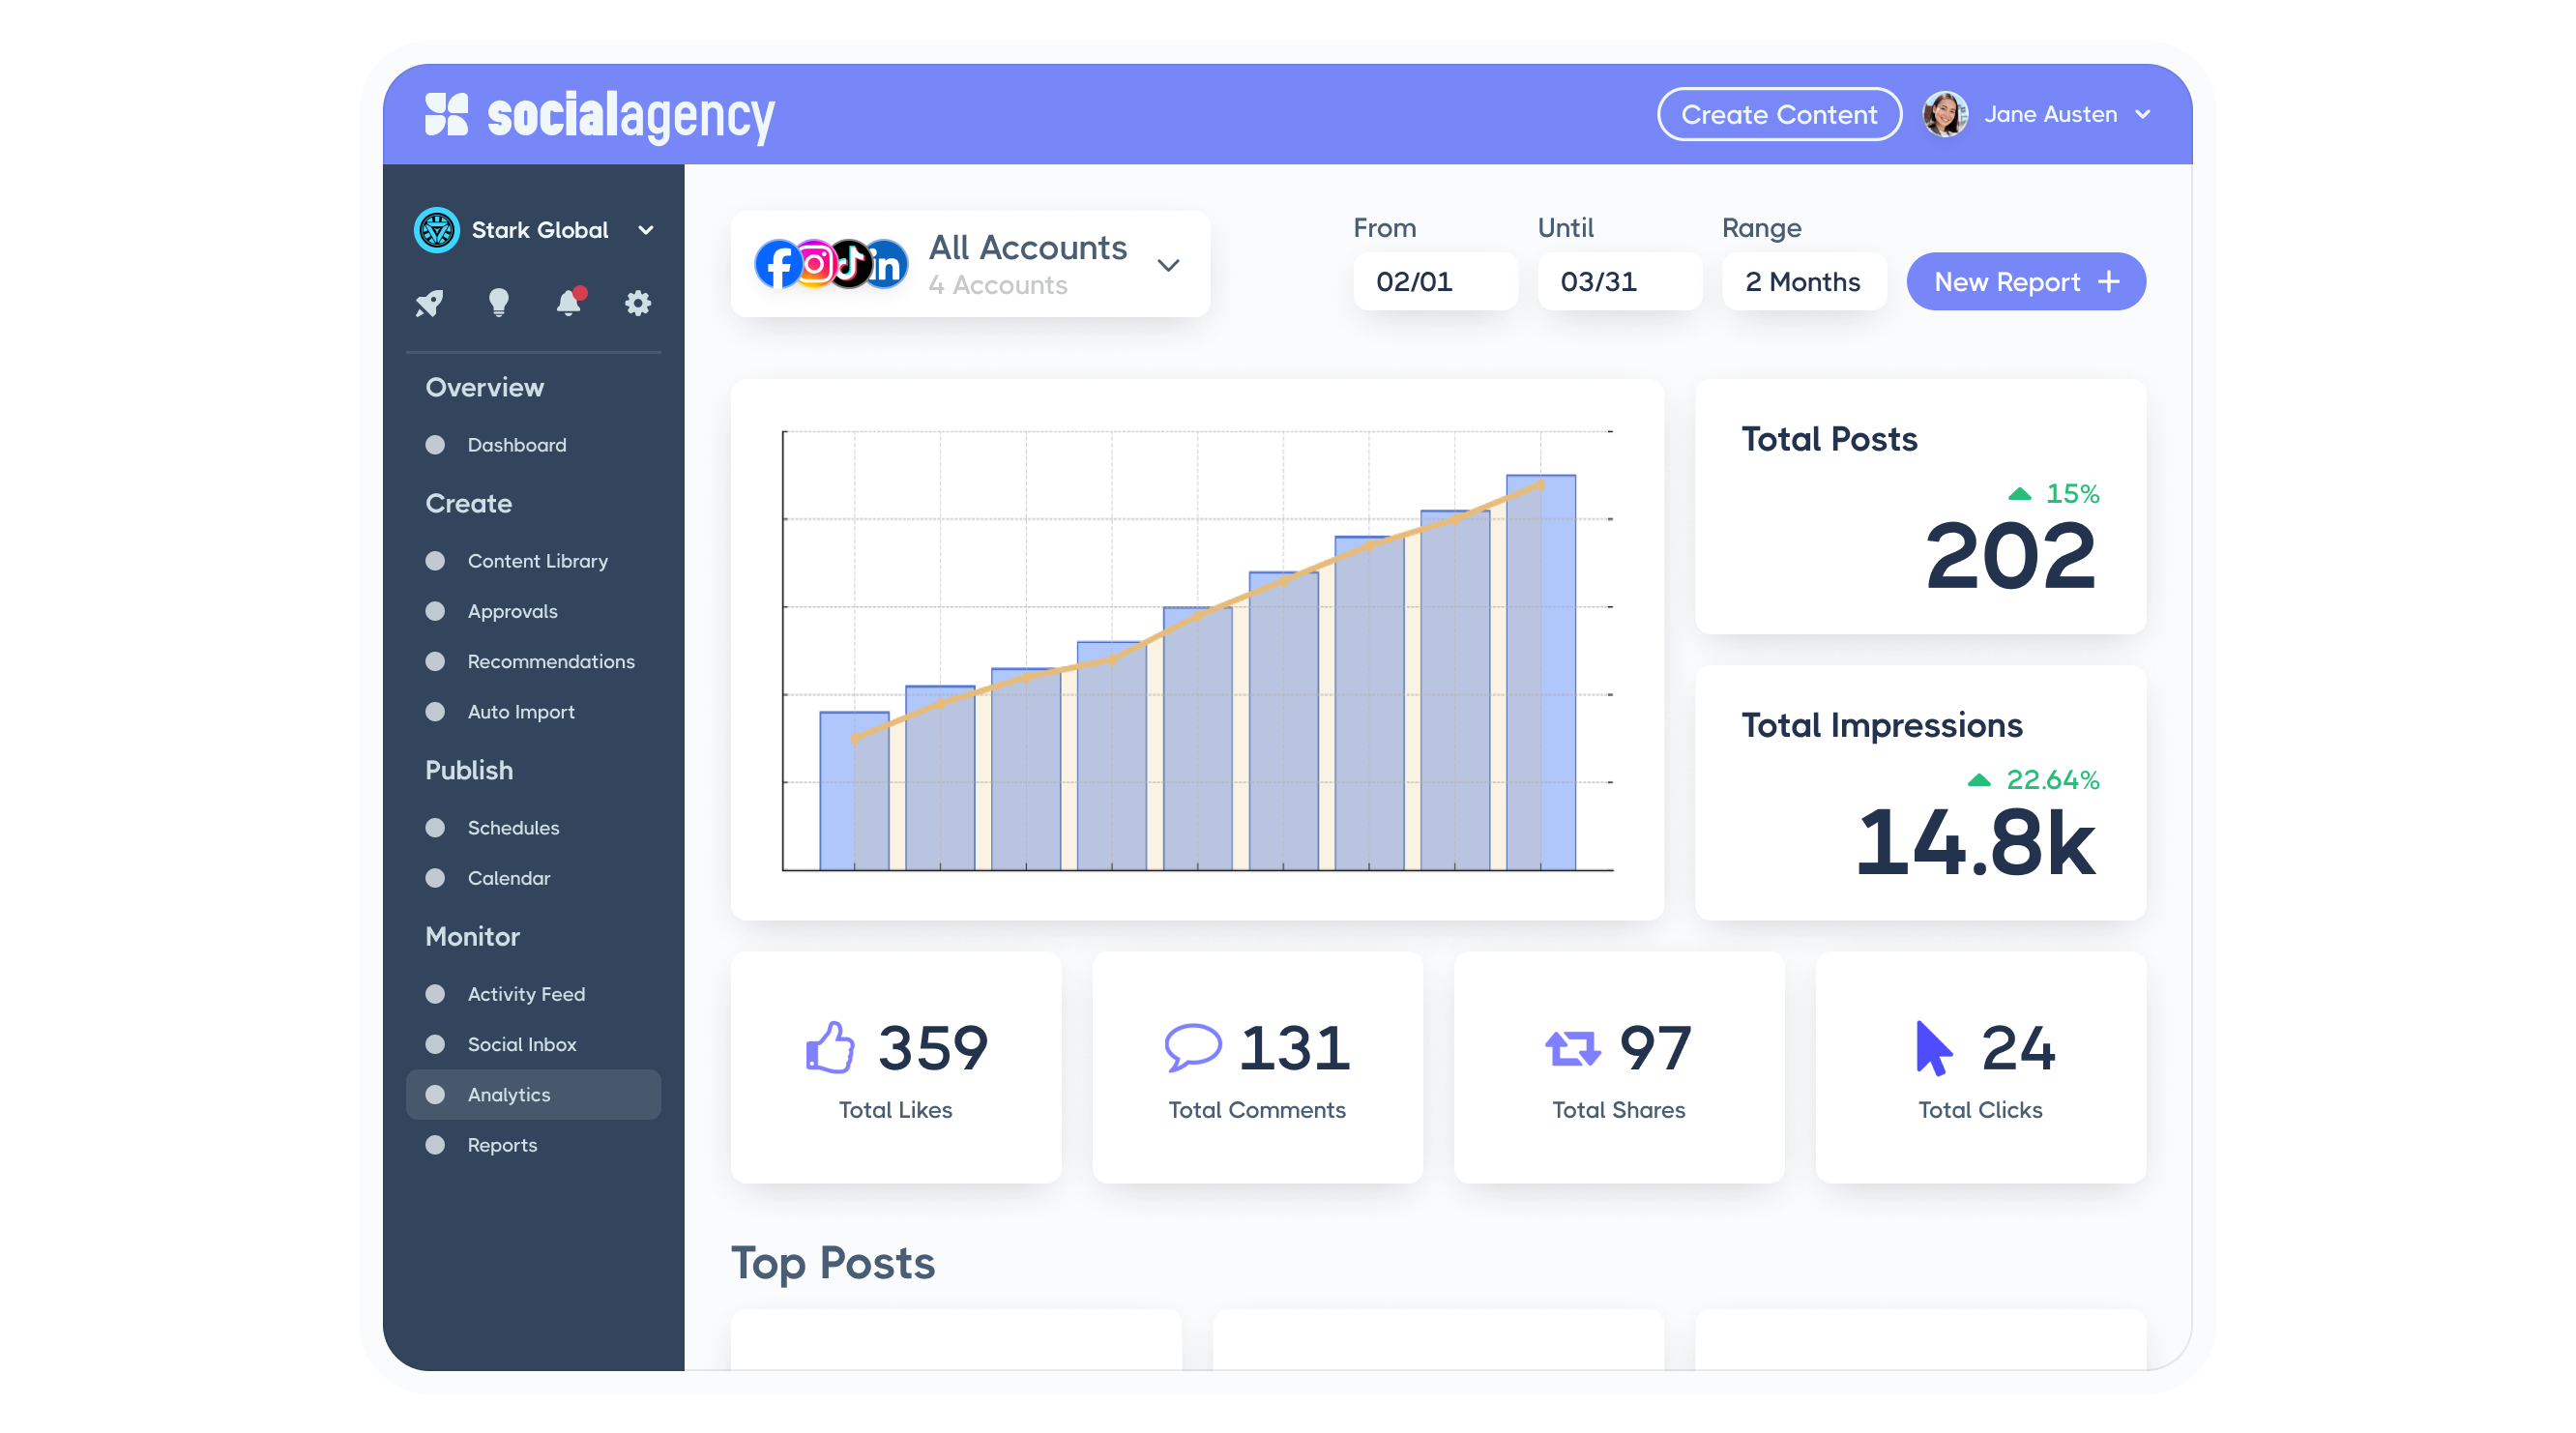Select the Approvals radio bullet
This screenshot has width=2576, height=1433.
435,611
